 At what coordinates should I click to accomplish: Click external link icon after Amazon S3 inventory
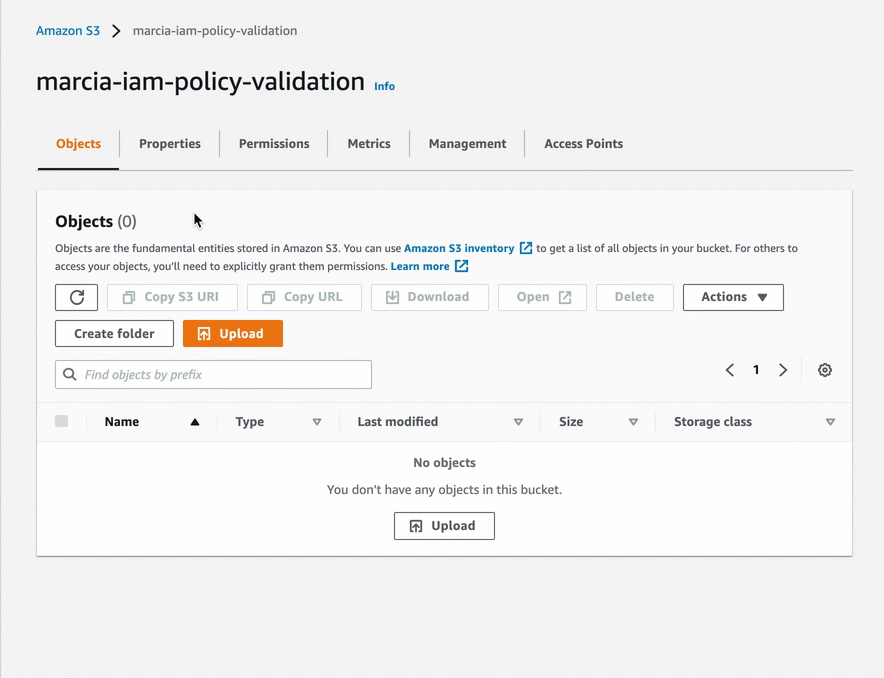pos(525,248)
